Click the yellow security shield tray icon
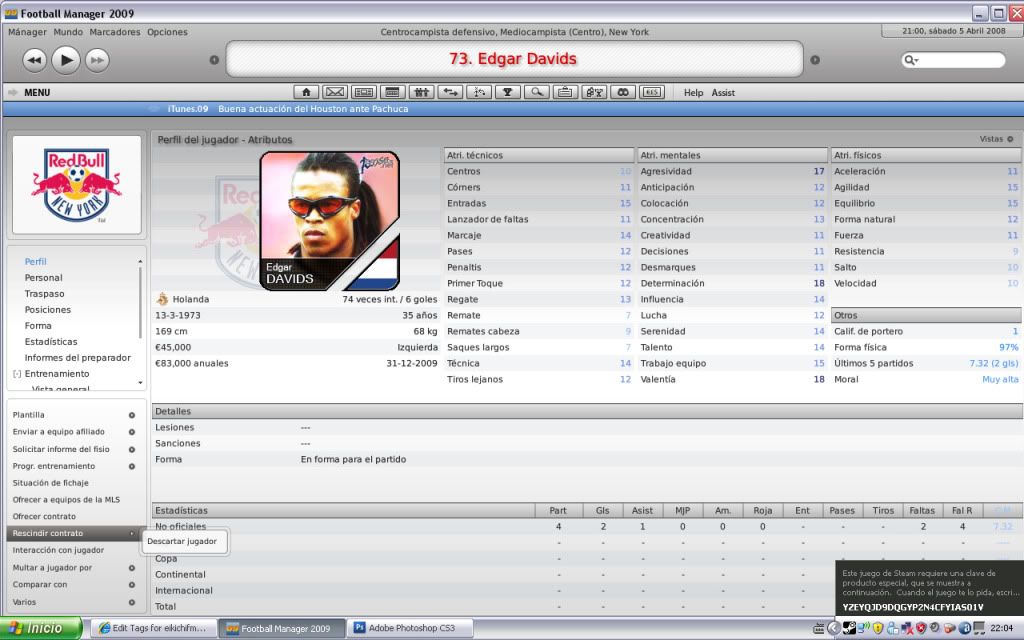This screenshot has width=1024, height=640. click(878, 628)
